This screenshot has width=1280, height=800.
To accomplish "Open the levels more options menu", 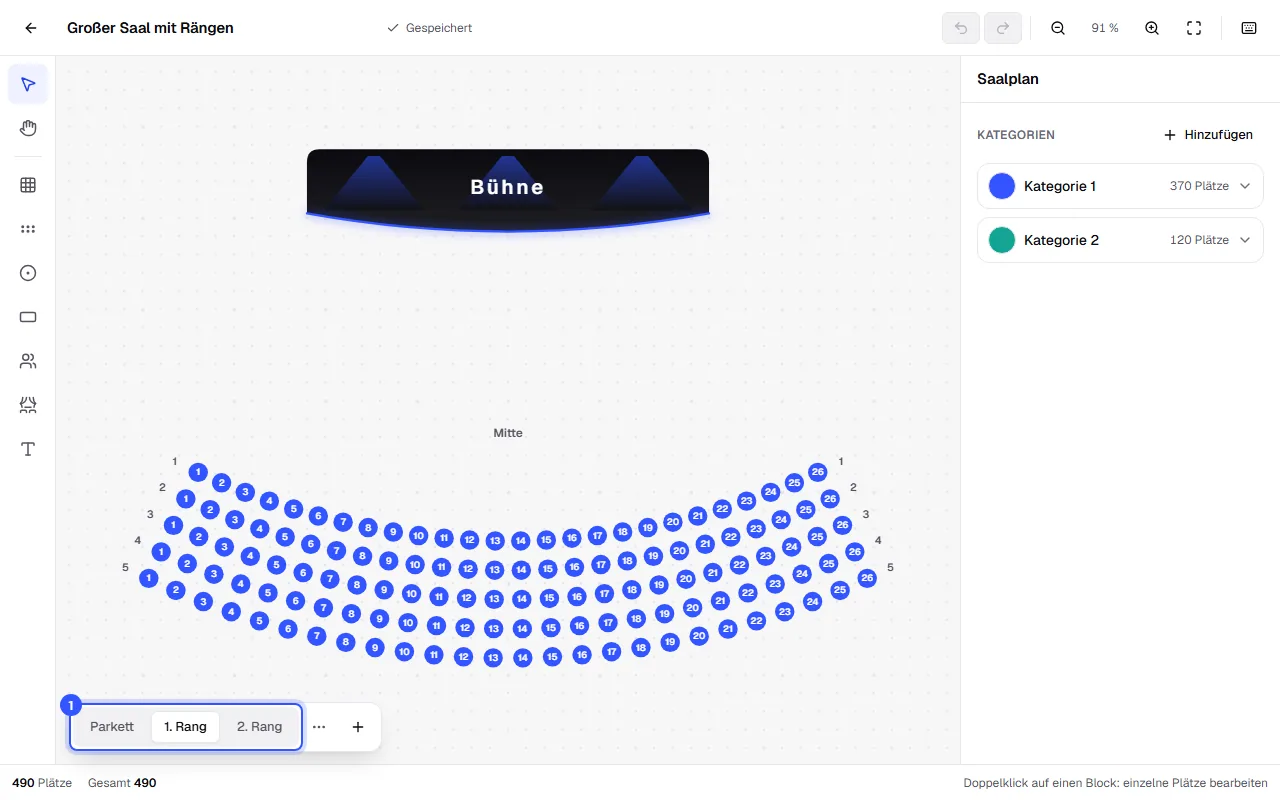I will point(319,727).
